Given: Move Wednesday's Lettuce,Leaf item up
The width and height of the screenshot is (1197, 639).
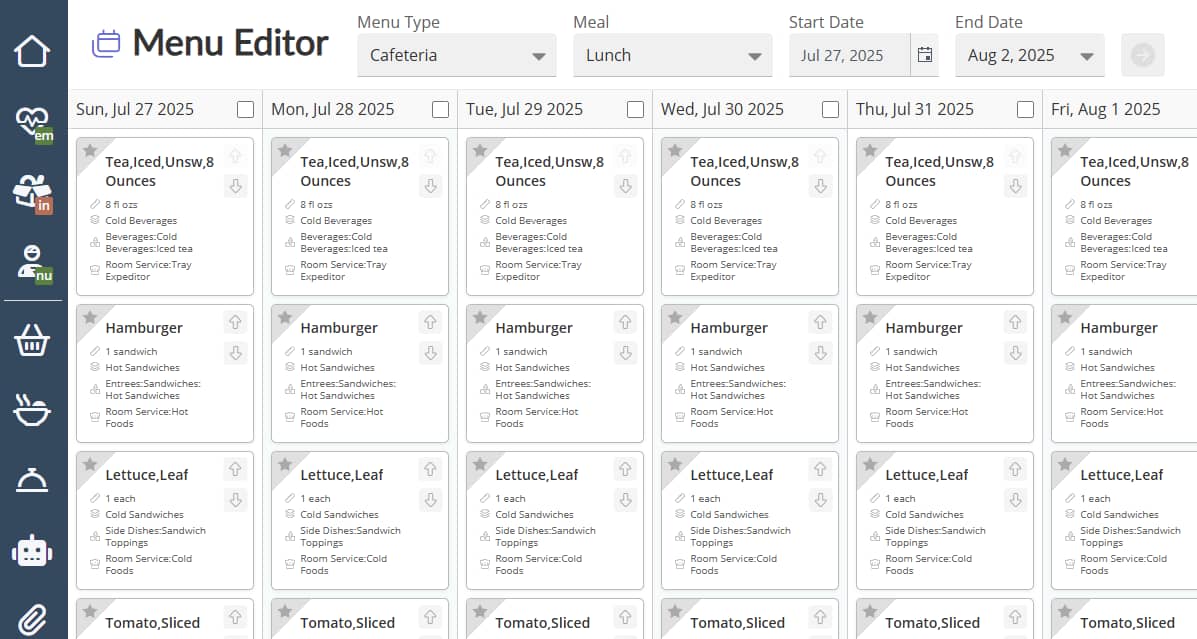Looking at the screenshot, I should (821, 470).
